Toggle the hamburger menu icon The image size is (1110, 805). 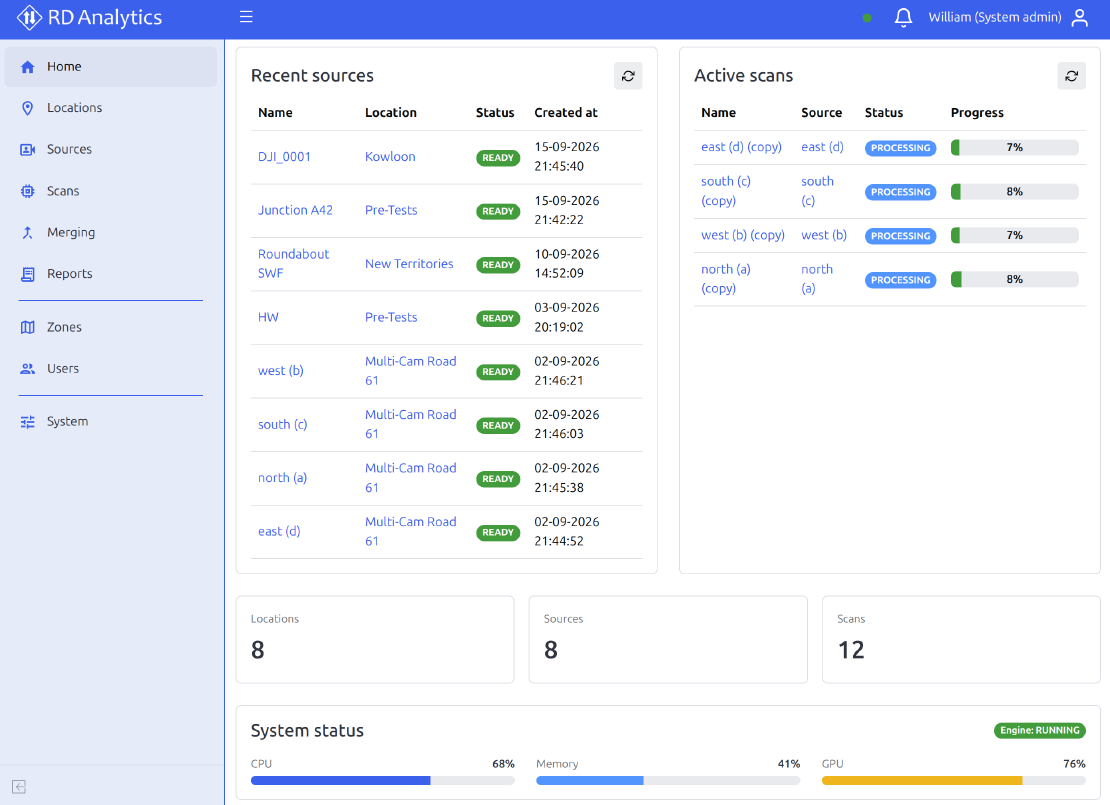pos(246,17)
